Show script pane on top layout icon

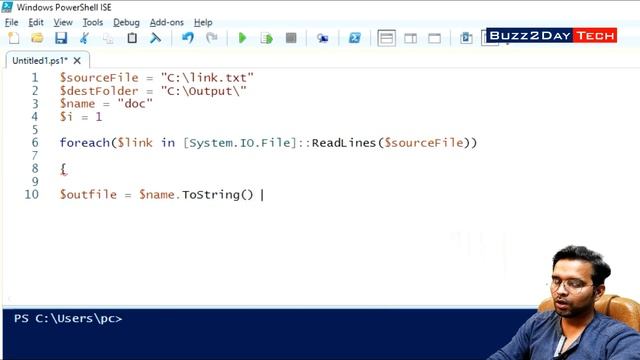(x=387, y=38)
